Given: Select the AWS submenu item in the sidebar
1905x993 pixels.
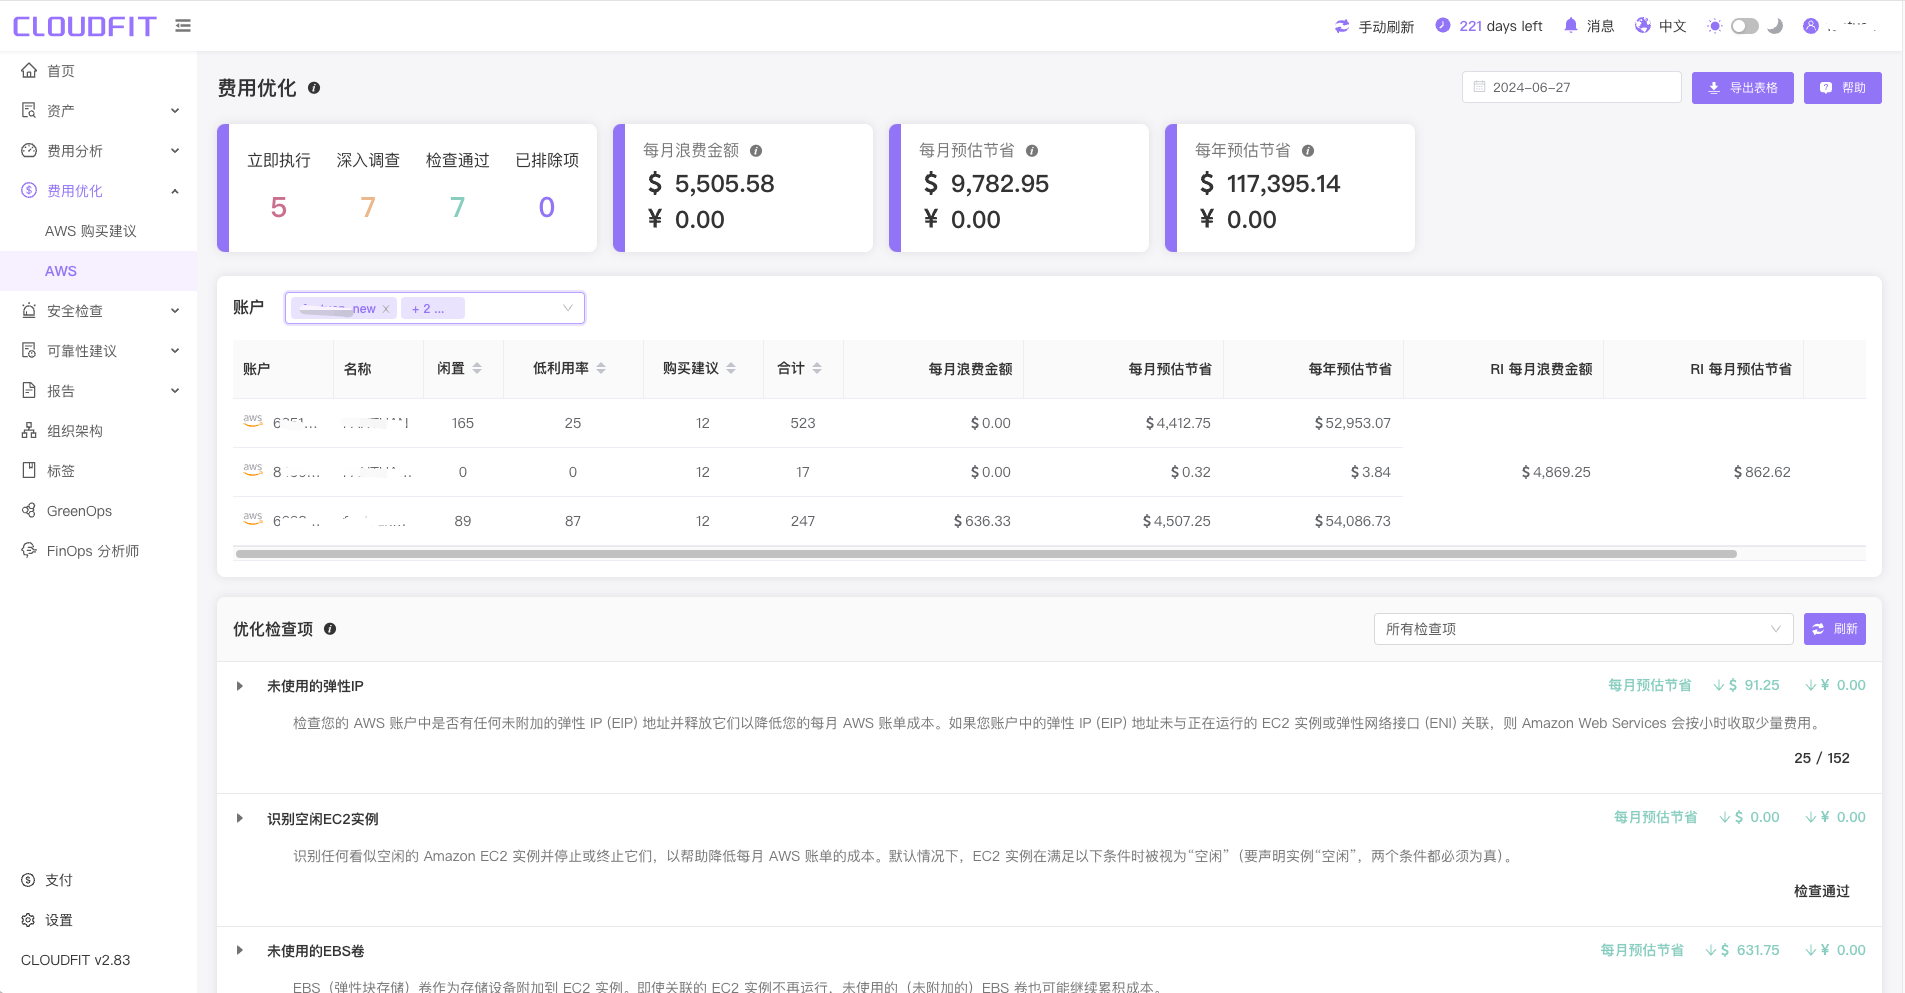Looking at the screenshot, I should 98,271.
